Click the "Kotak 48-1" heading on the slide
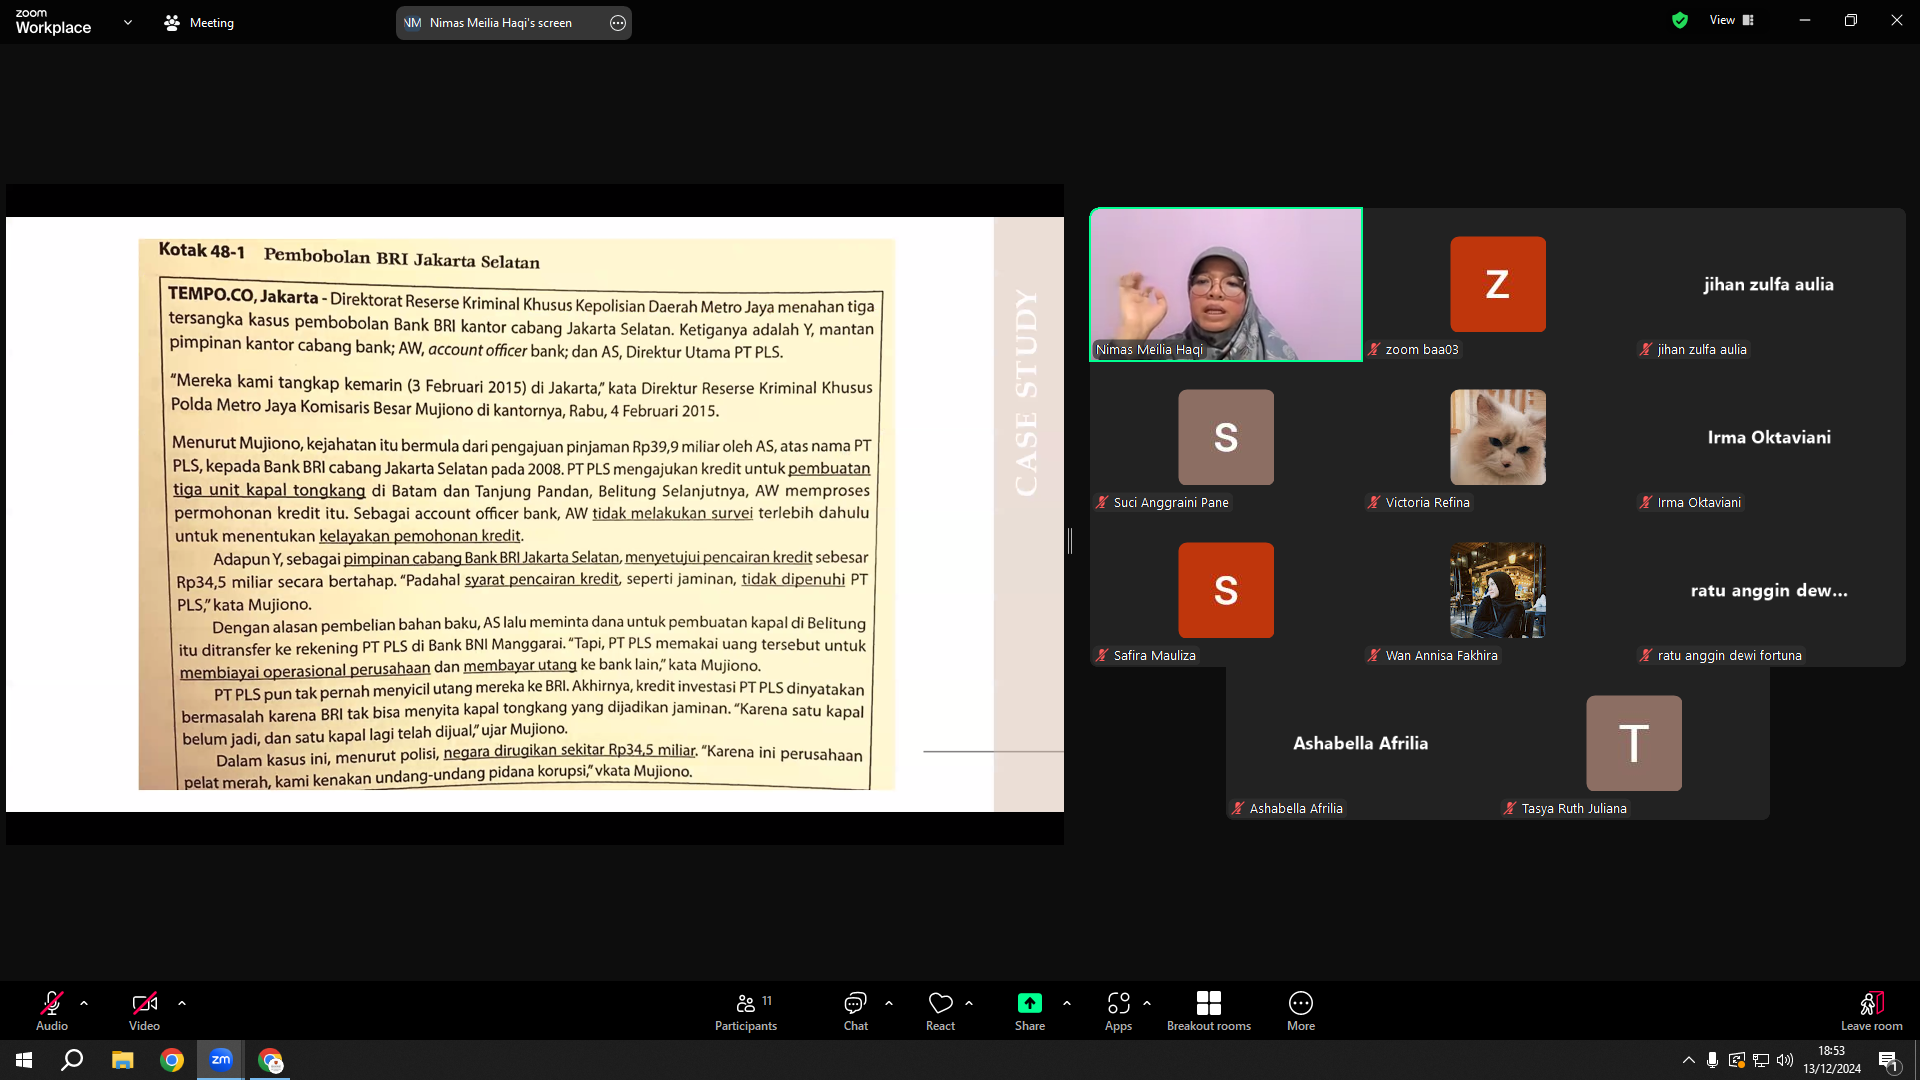The height and width of the screenshot is (1080, 1920). tap(201, 250)
